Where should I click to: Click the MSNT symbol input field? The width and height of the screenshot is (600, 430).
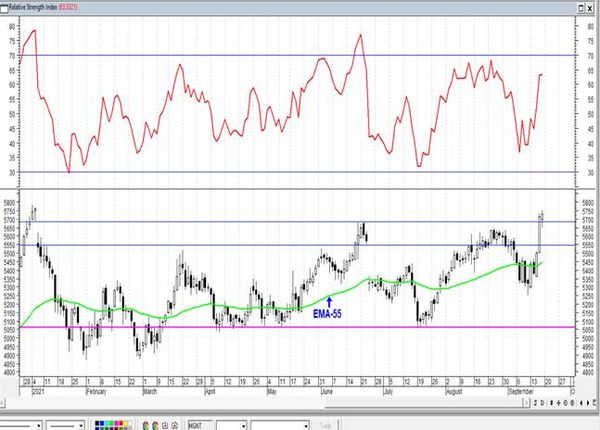pos(201,425)
